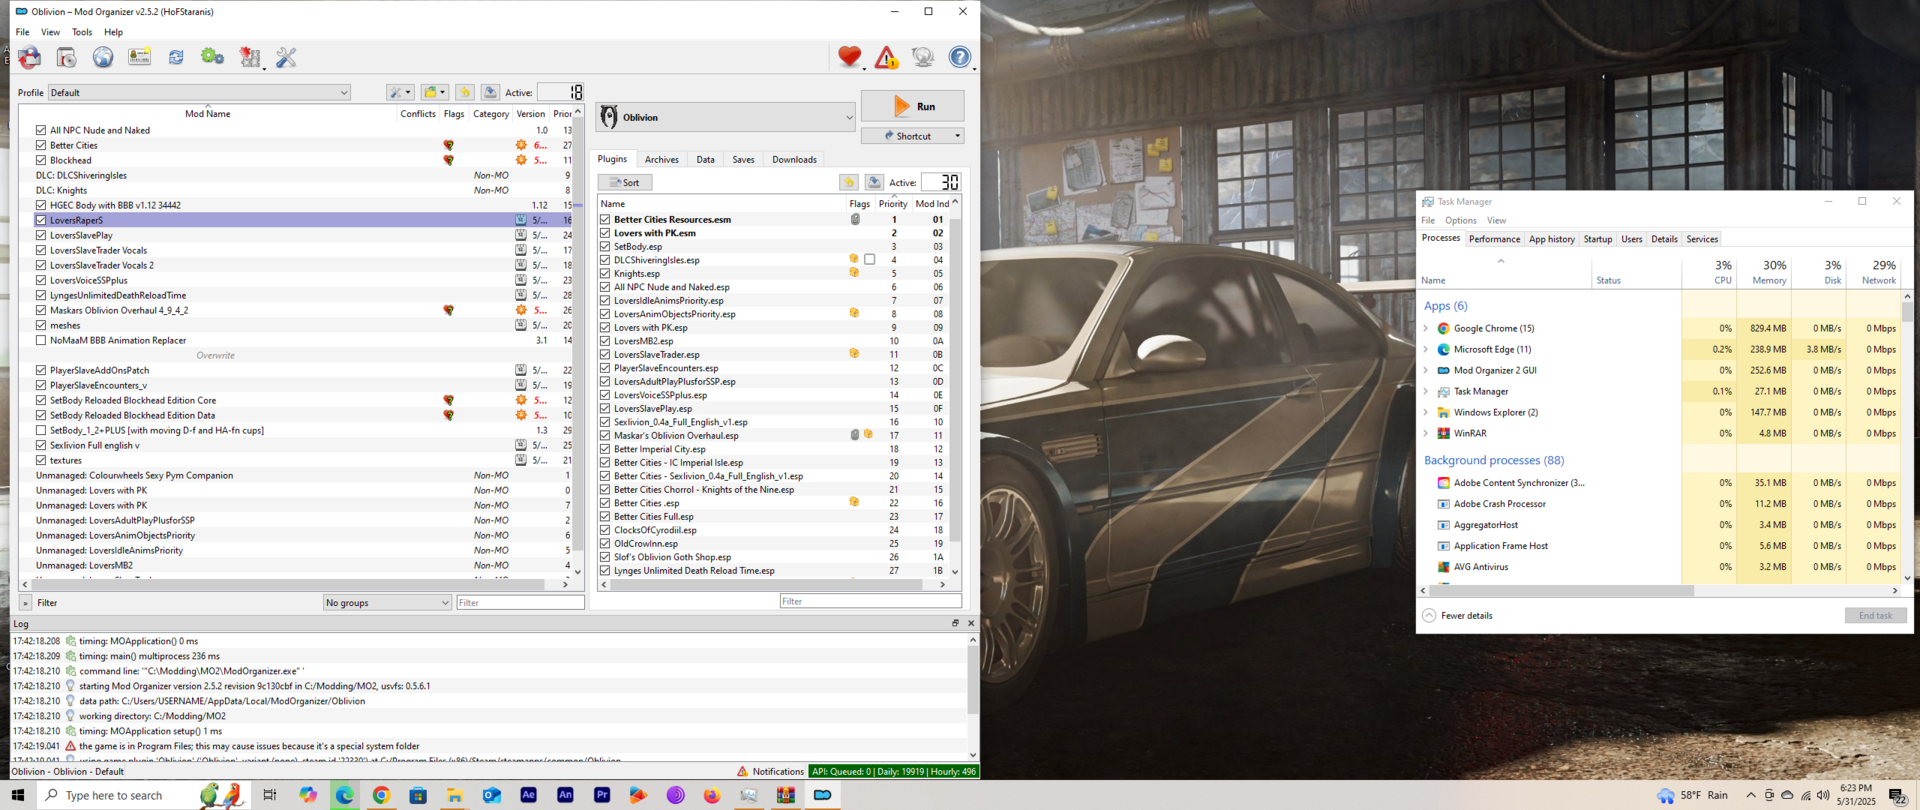Open Nexus website globe icon
The width and height of the screenshot is (1920, 810).
(x=103, y=58)
